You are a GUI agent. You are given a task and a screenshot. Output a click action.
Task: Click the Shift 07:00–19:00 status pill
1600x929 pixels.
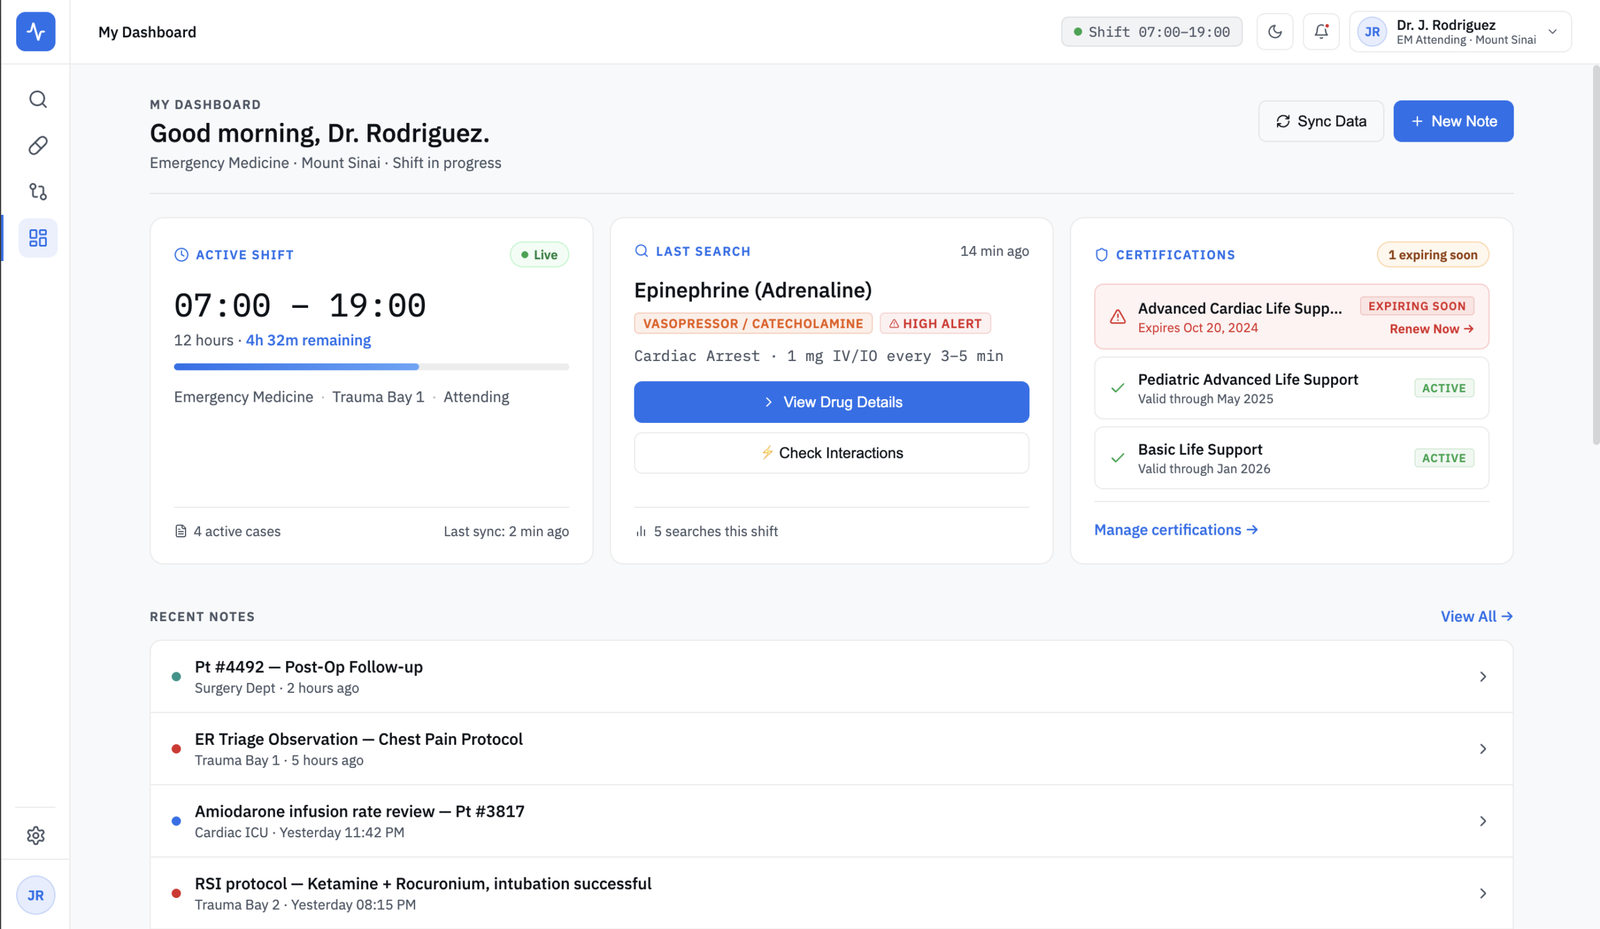coord(1152,32)
